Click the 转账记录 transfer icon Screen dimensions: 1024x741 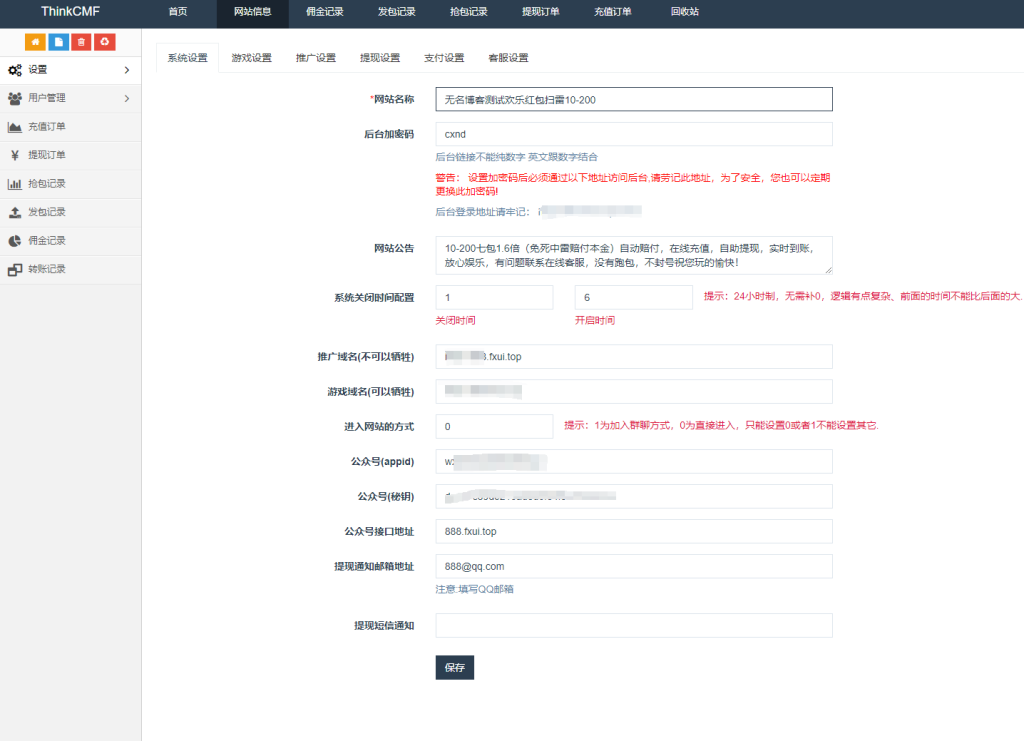[14, 267]
